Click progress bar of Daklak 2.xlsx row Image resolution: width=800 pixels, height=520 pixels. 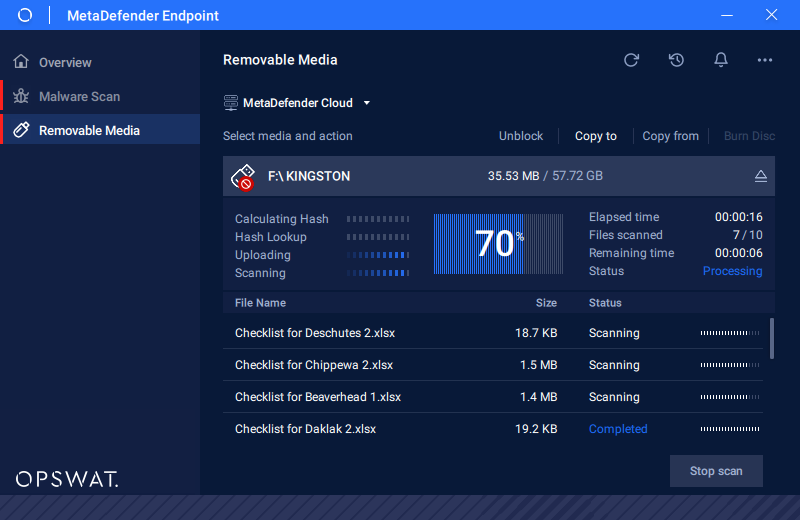click(730, 429)
